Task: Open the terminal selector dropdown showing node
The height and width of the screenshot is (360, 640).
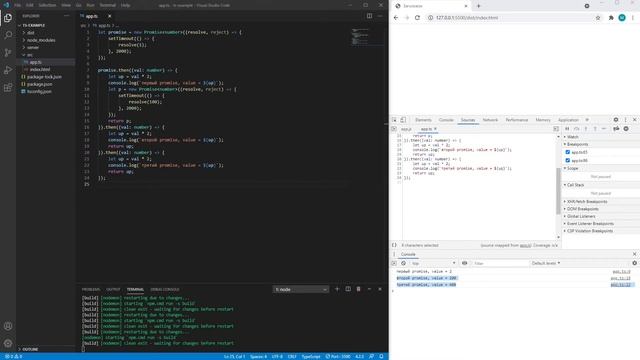Action: tap(301, 289)
